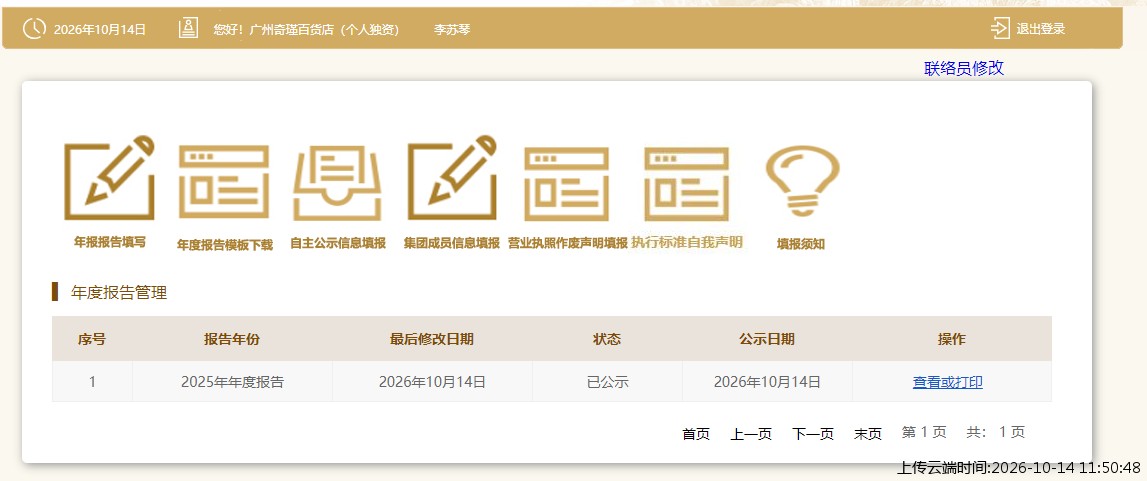Go to 下一页 in pagination
1147x481 pixels.
(813, 433)
